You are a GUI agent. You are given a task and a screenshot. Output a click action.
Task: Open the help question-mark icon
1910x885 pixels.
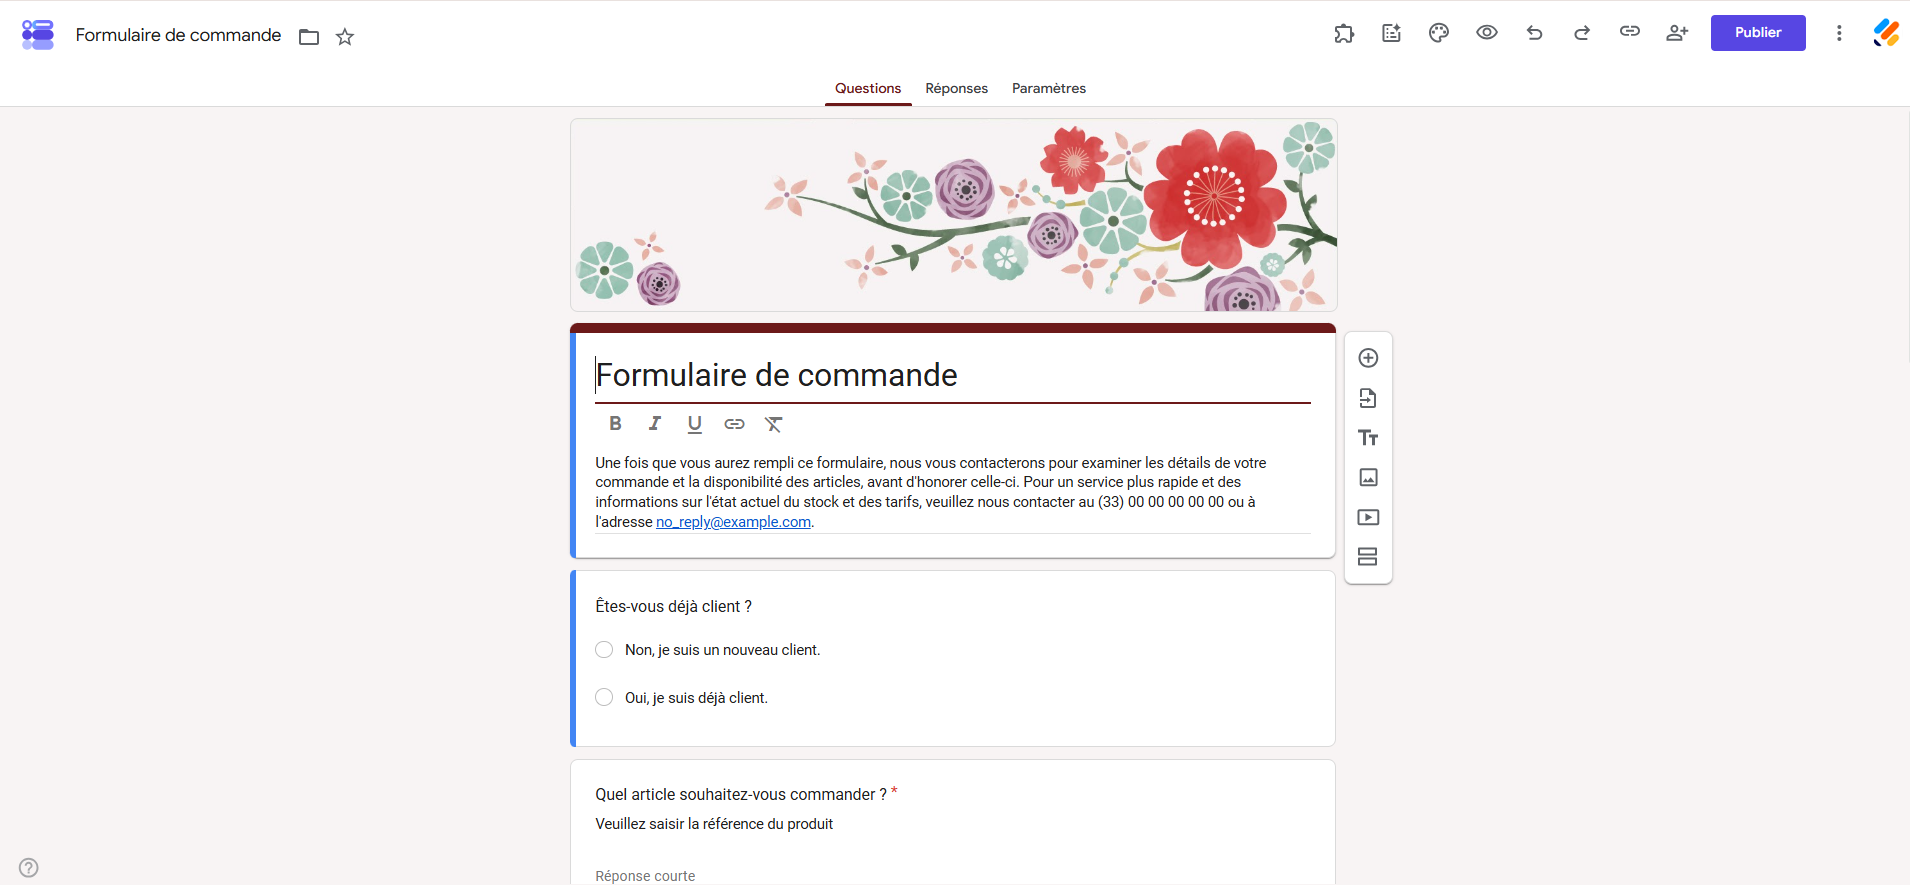[29, 867]
